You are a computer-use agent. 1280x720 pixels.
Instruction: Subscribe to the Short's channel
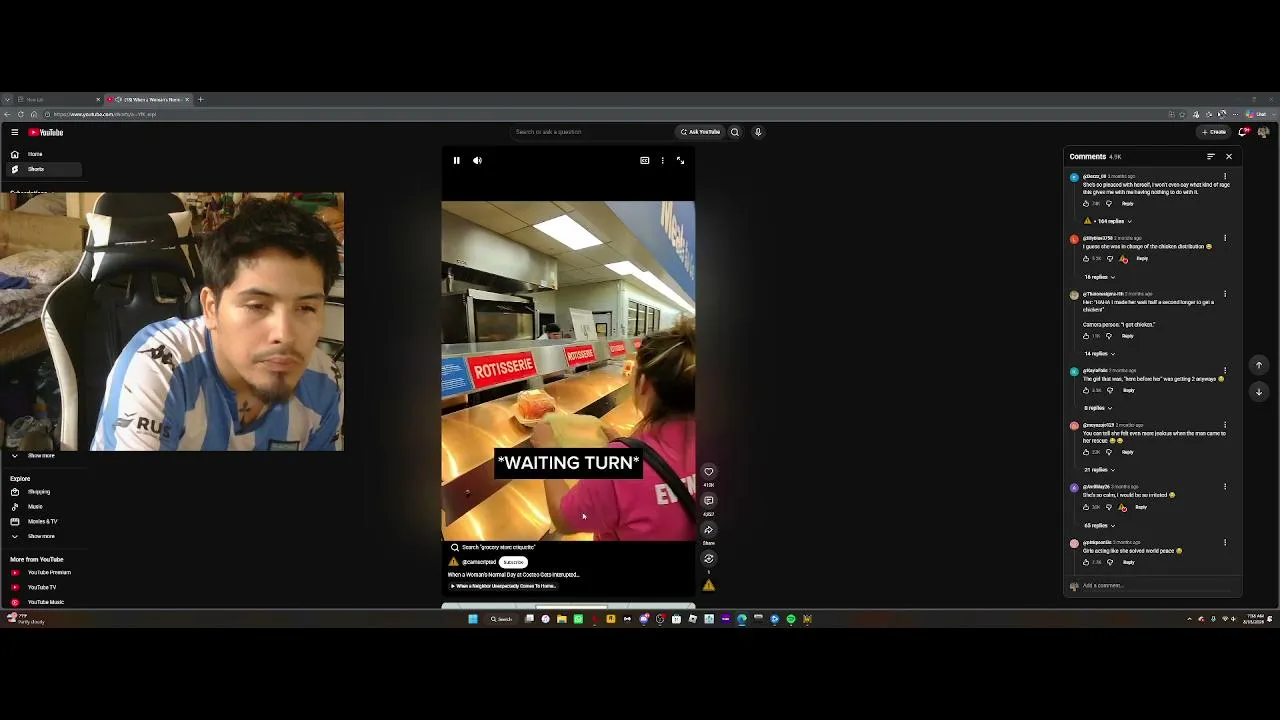(x=513, y=562)
